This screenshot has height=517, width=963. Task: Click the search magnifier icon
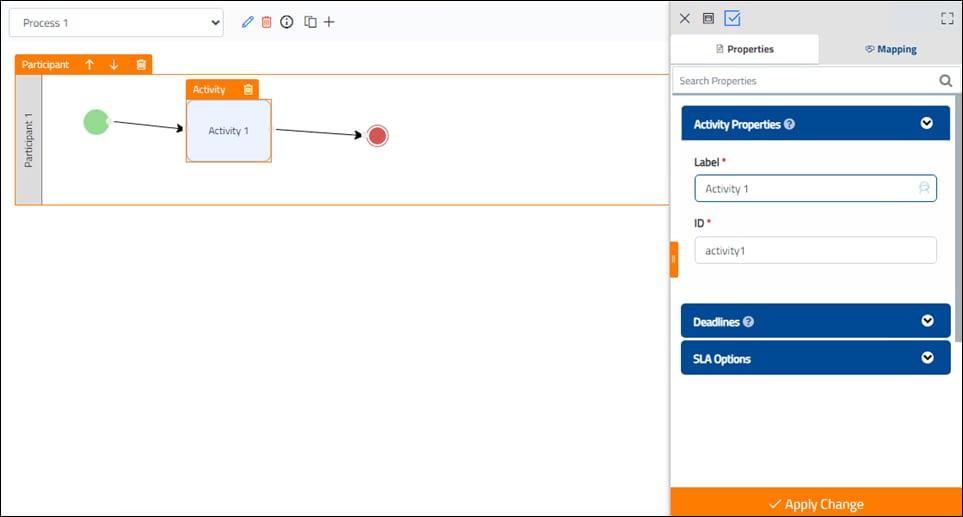tap(946, 80)
